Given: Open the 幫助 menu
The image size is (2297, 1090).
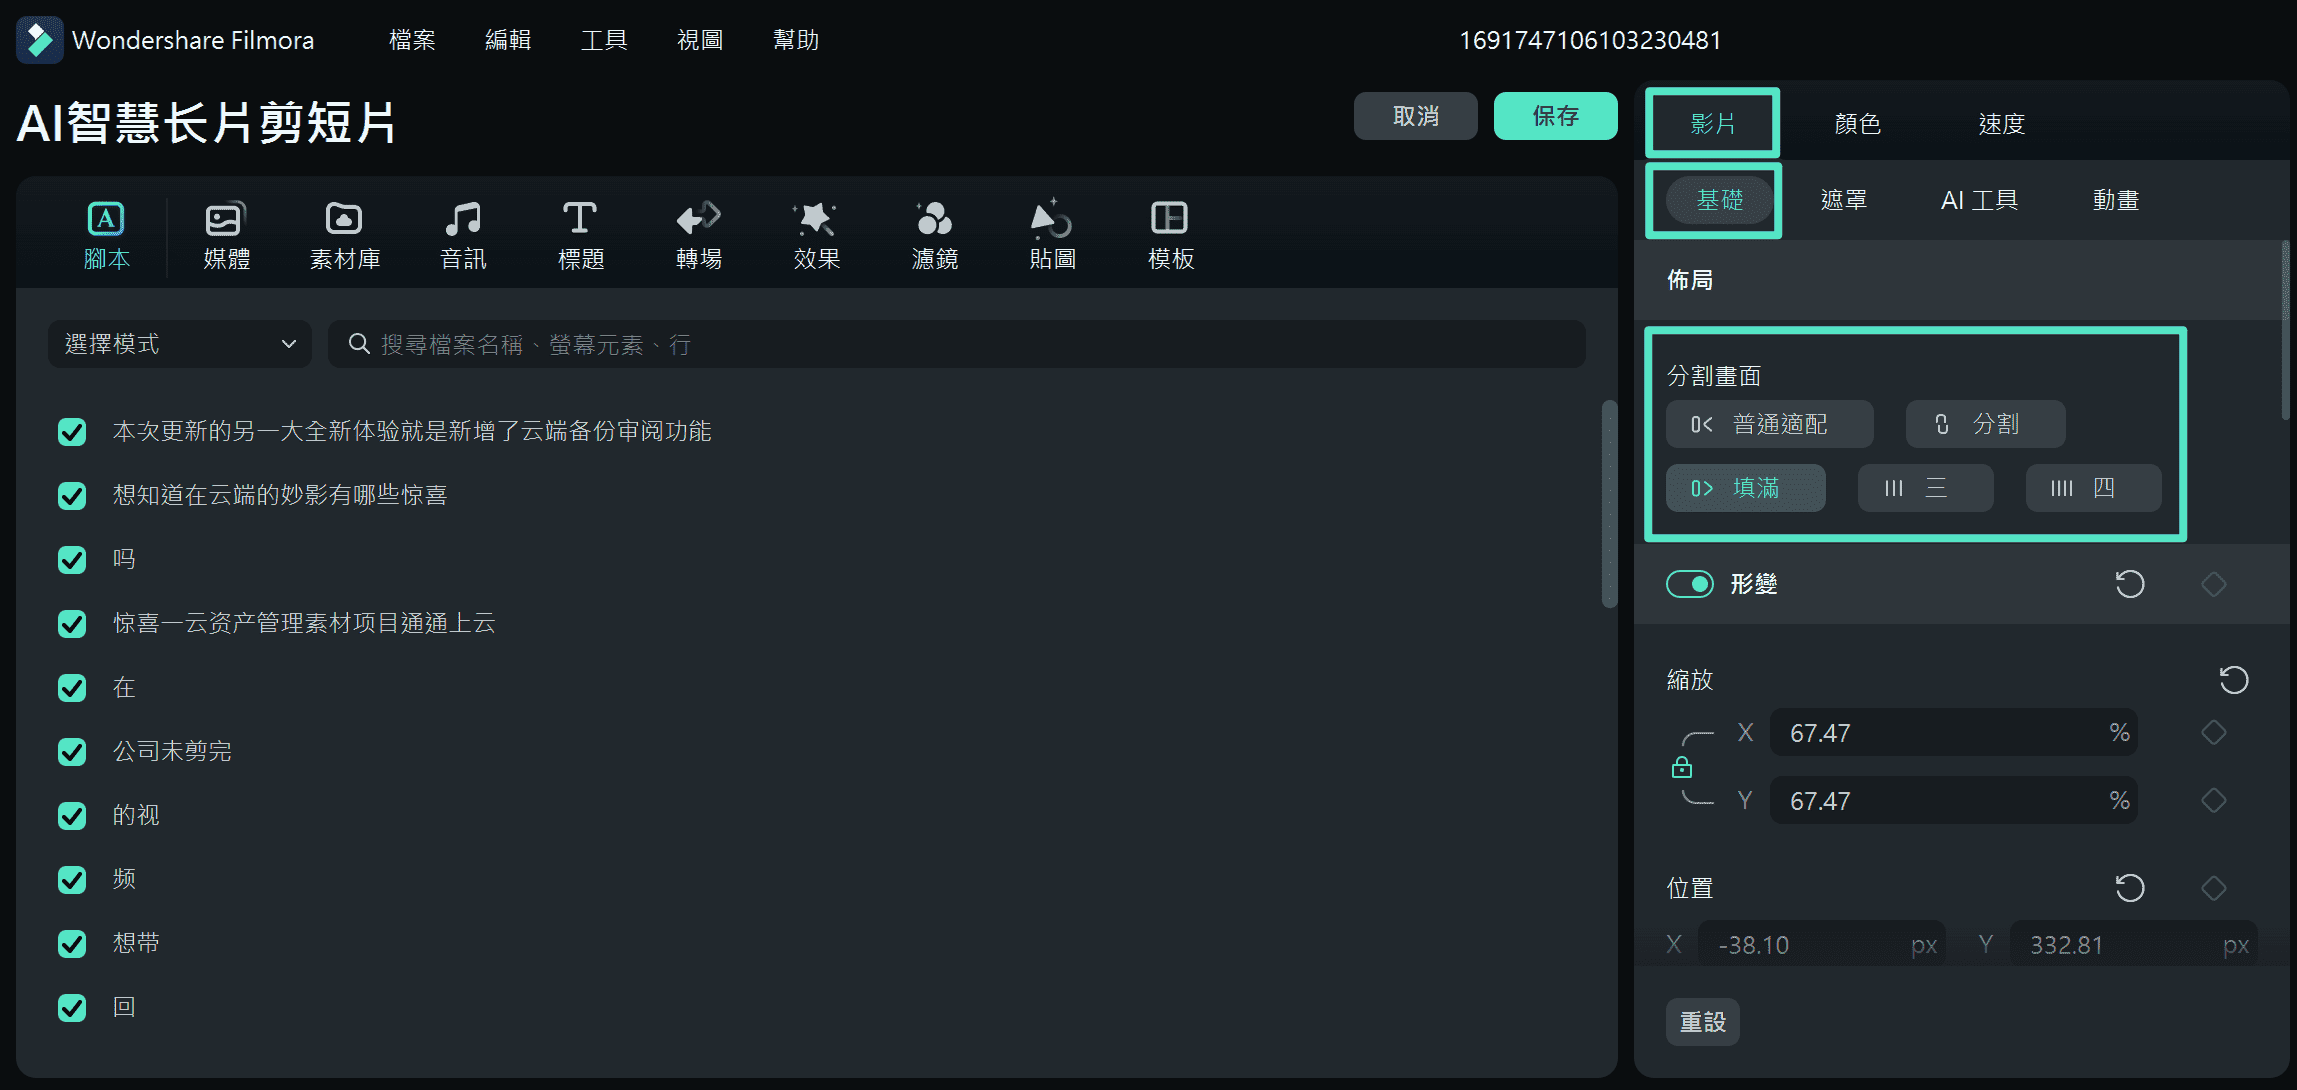Looking at the screenshot, I should click(x=796, y=40).
